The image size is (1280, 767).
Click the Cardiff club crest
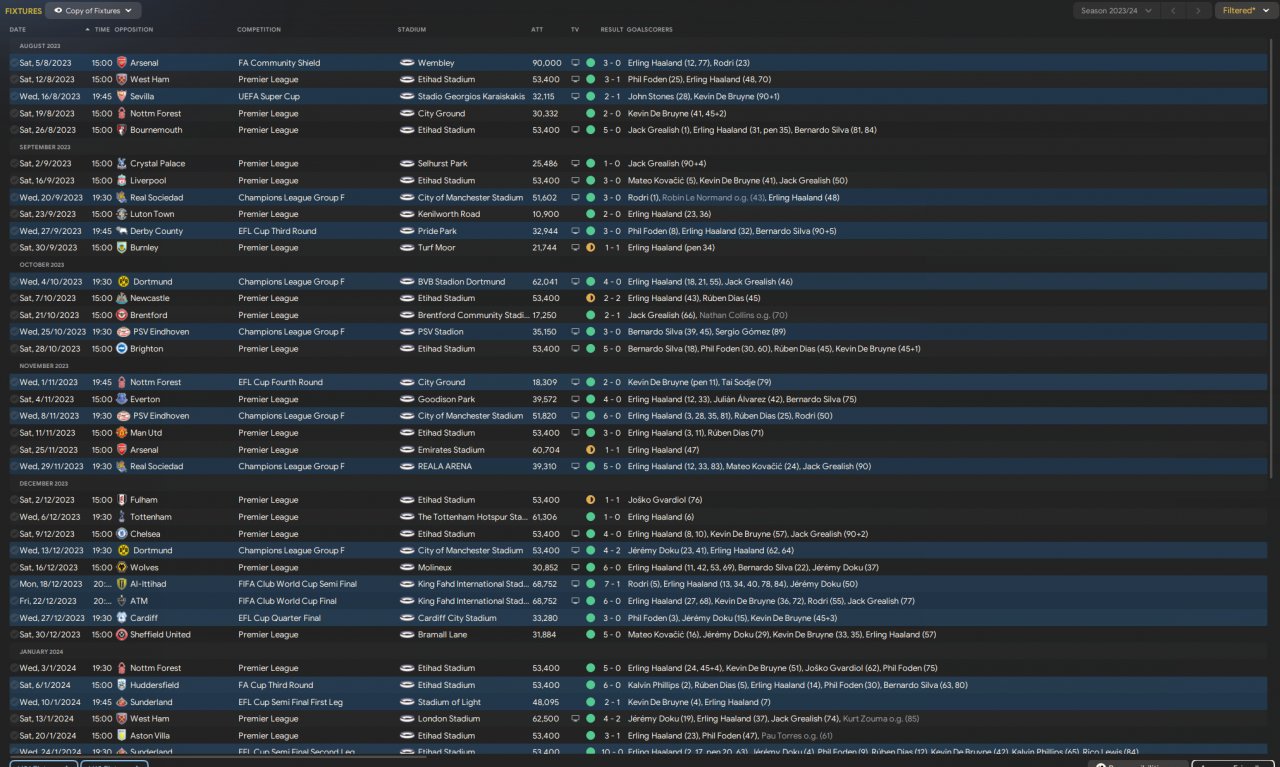[x=122, y=618]
